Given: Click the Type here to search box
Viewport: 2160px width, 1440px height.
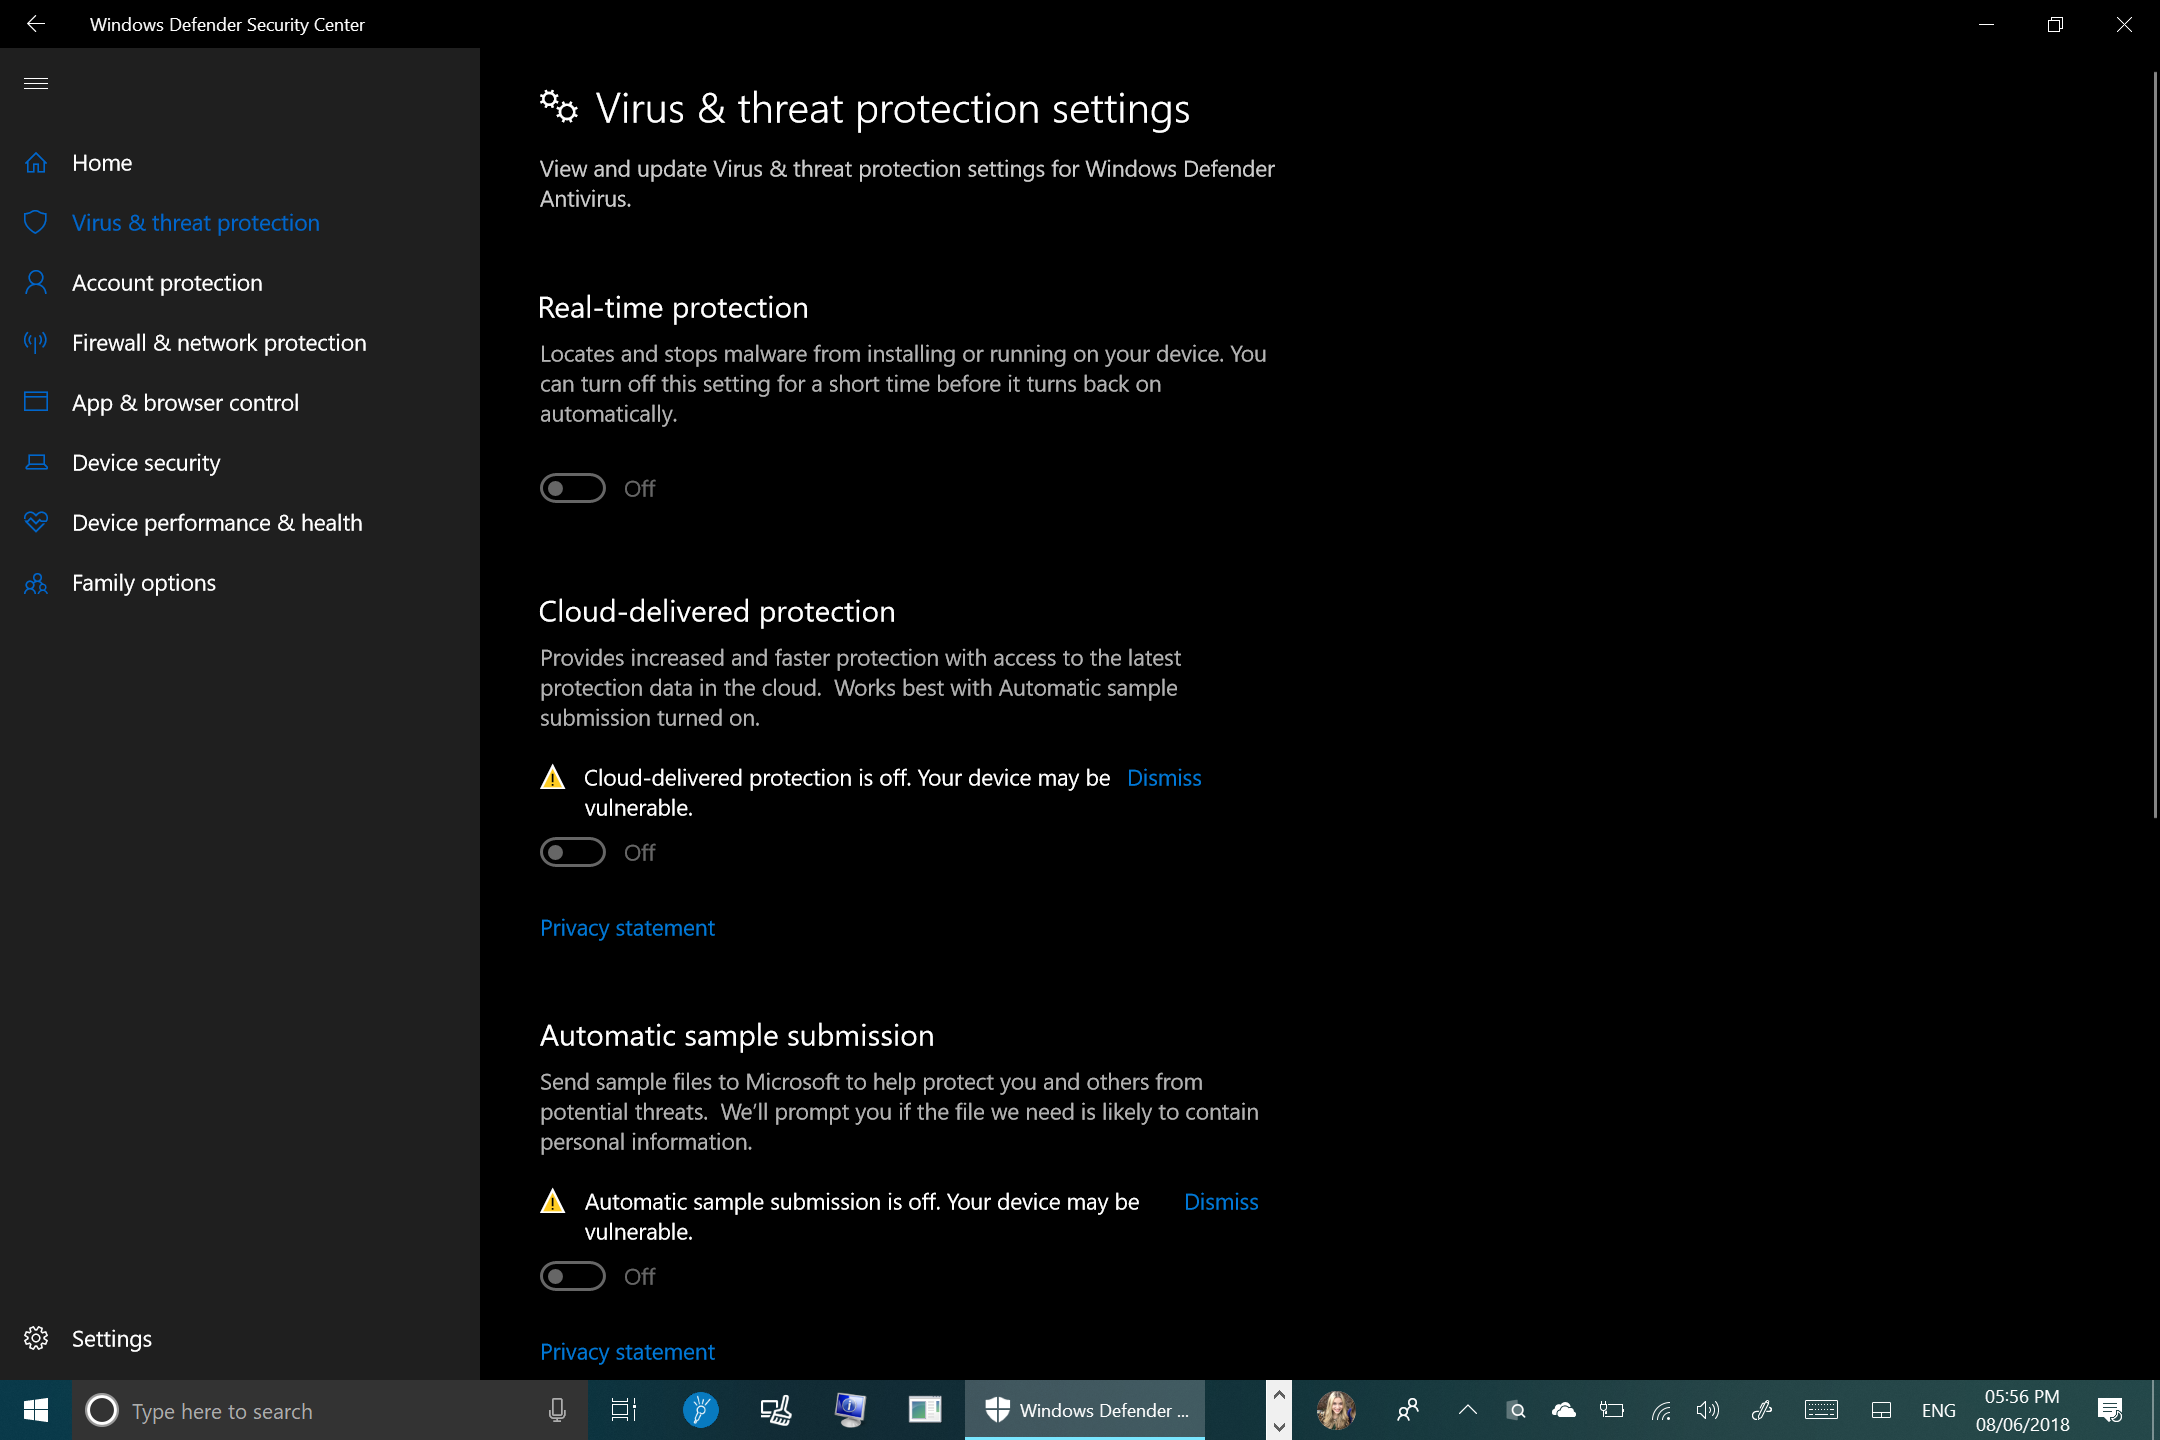Looking at the screenshot, I should pos(330,1410).
